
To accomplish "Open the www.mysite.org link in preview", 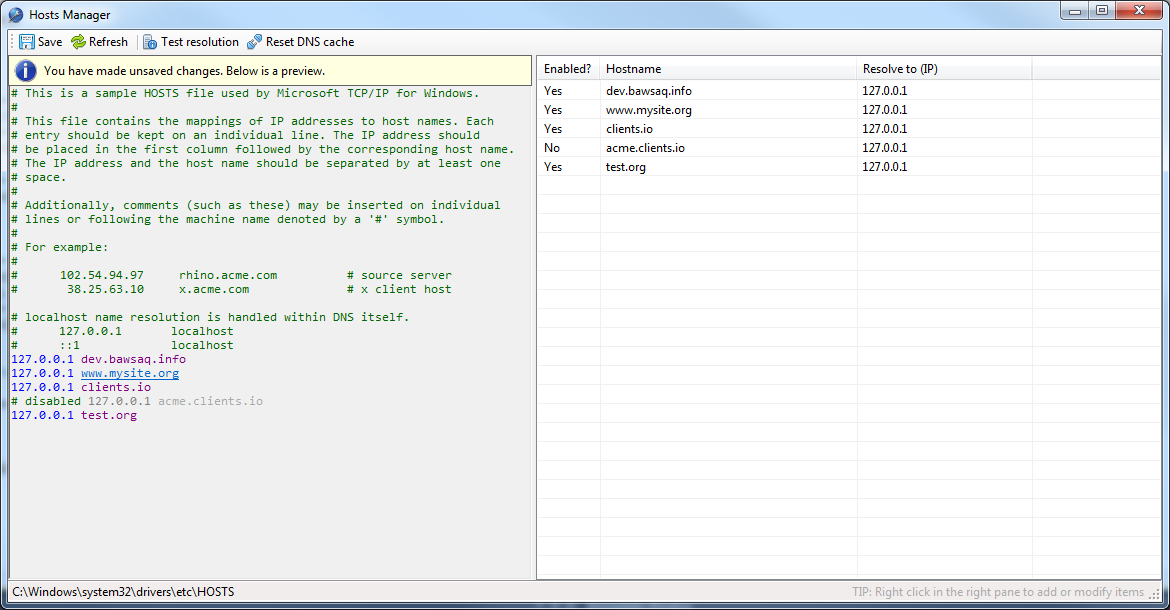I will point(130,374).
